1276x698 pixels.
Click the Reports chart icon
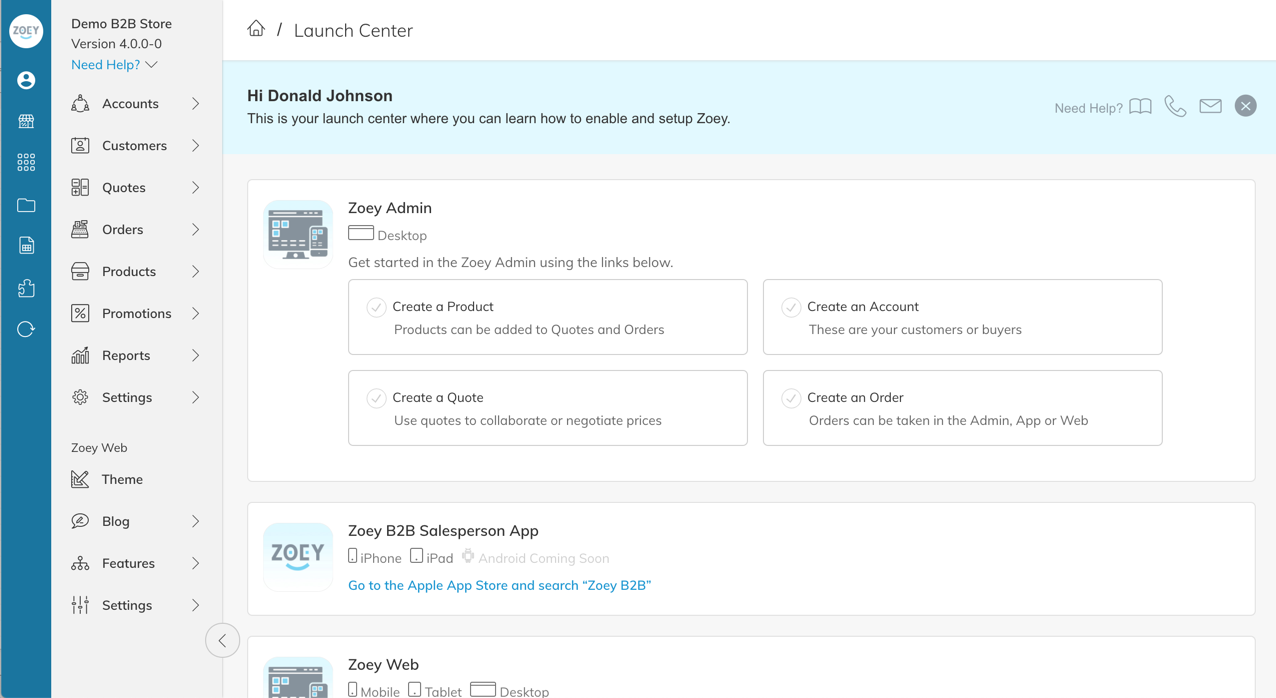[80, 355]
